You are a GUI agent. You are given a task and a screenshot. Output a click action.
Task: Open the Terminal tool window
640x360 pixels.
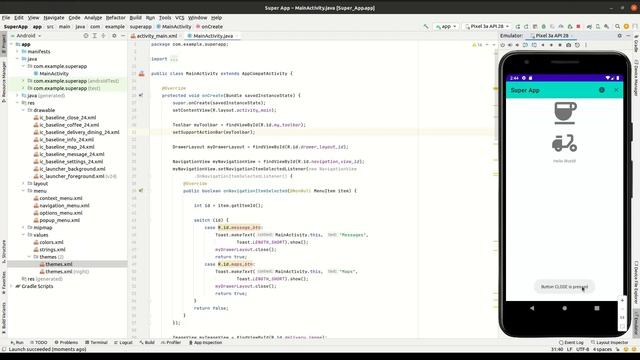click(96, 342)
